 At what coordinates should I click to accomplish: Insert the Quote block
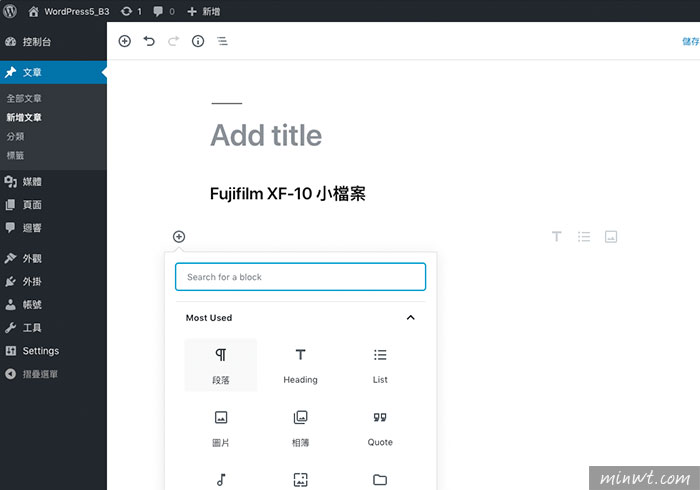[380, 428]
